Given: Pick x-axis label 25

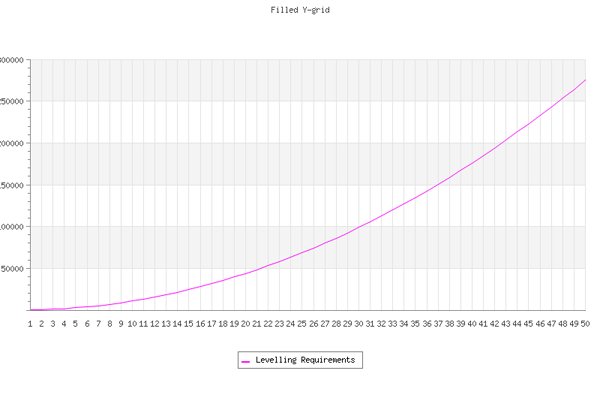Looking at the screenshot, I should coord(302,324).
